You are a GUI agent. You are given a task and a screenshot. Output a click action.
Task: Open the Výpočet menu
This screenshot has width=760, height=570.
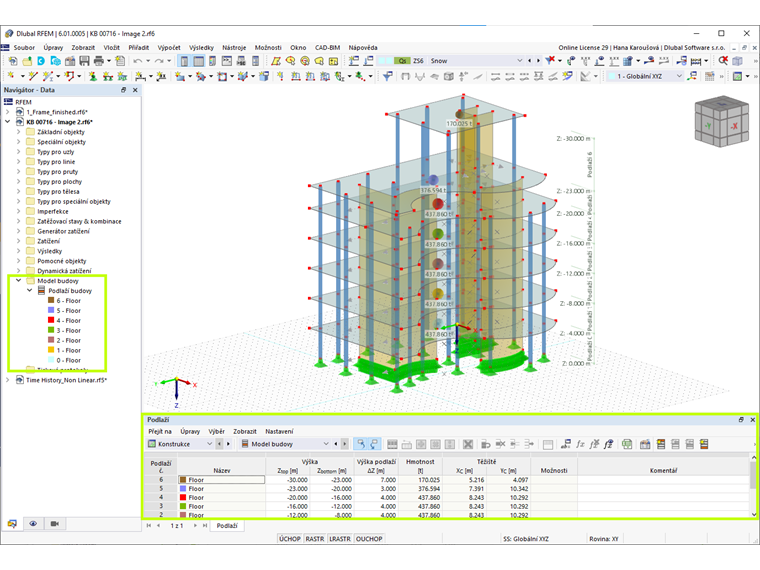[169, 48]
